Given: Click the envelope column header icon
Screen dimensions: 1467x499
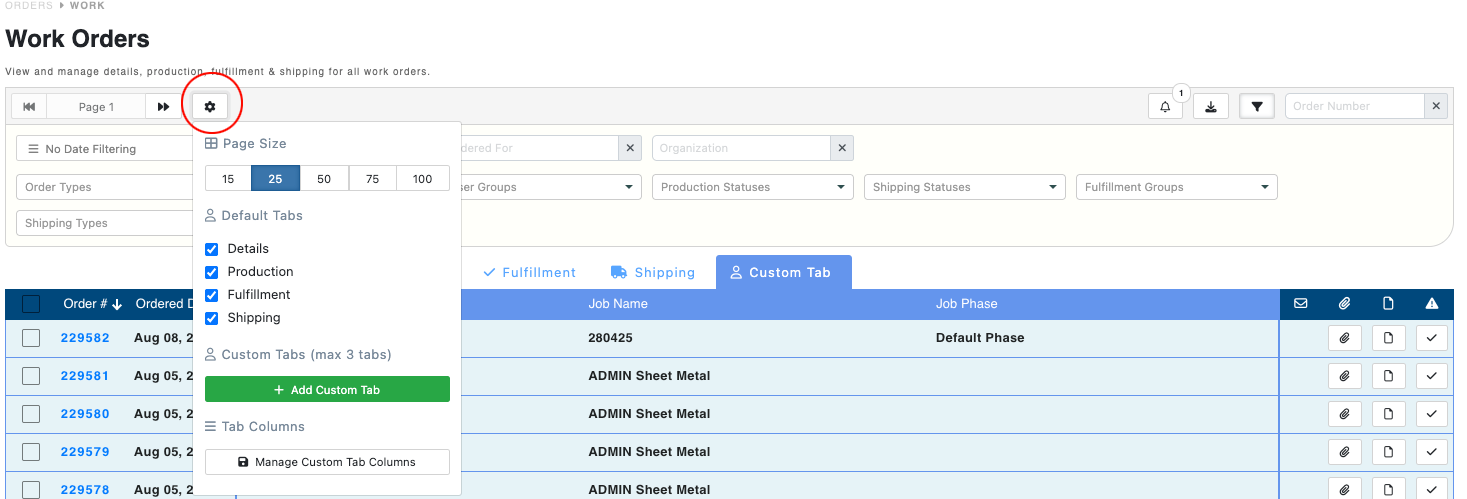Looking at the screenshot, I should [x=1301, y=303].
